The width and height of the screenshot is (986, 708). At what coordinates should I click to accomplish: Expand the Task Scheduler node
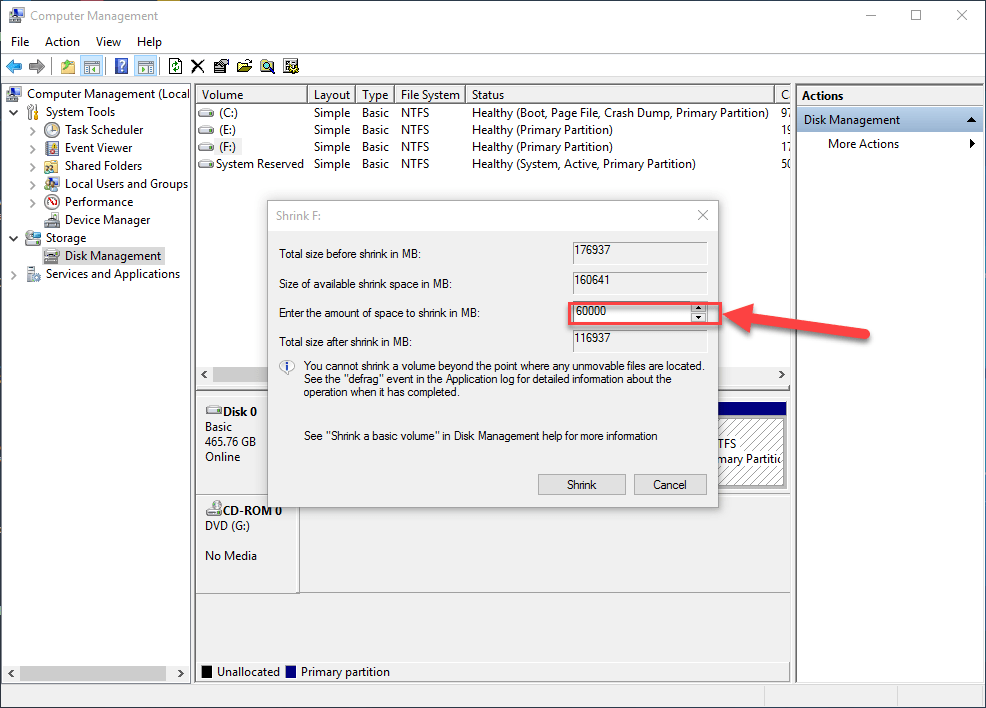[x=32, y=130]
